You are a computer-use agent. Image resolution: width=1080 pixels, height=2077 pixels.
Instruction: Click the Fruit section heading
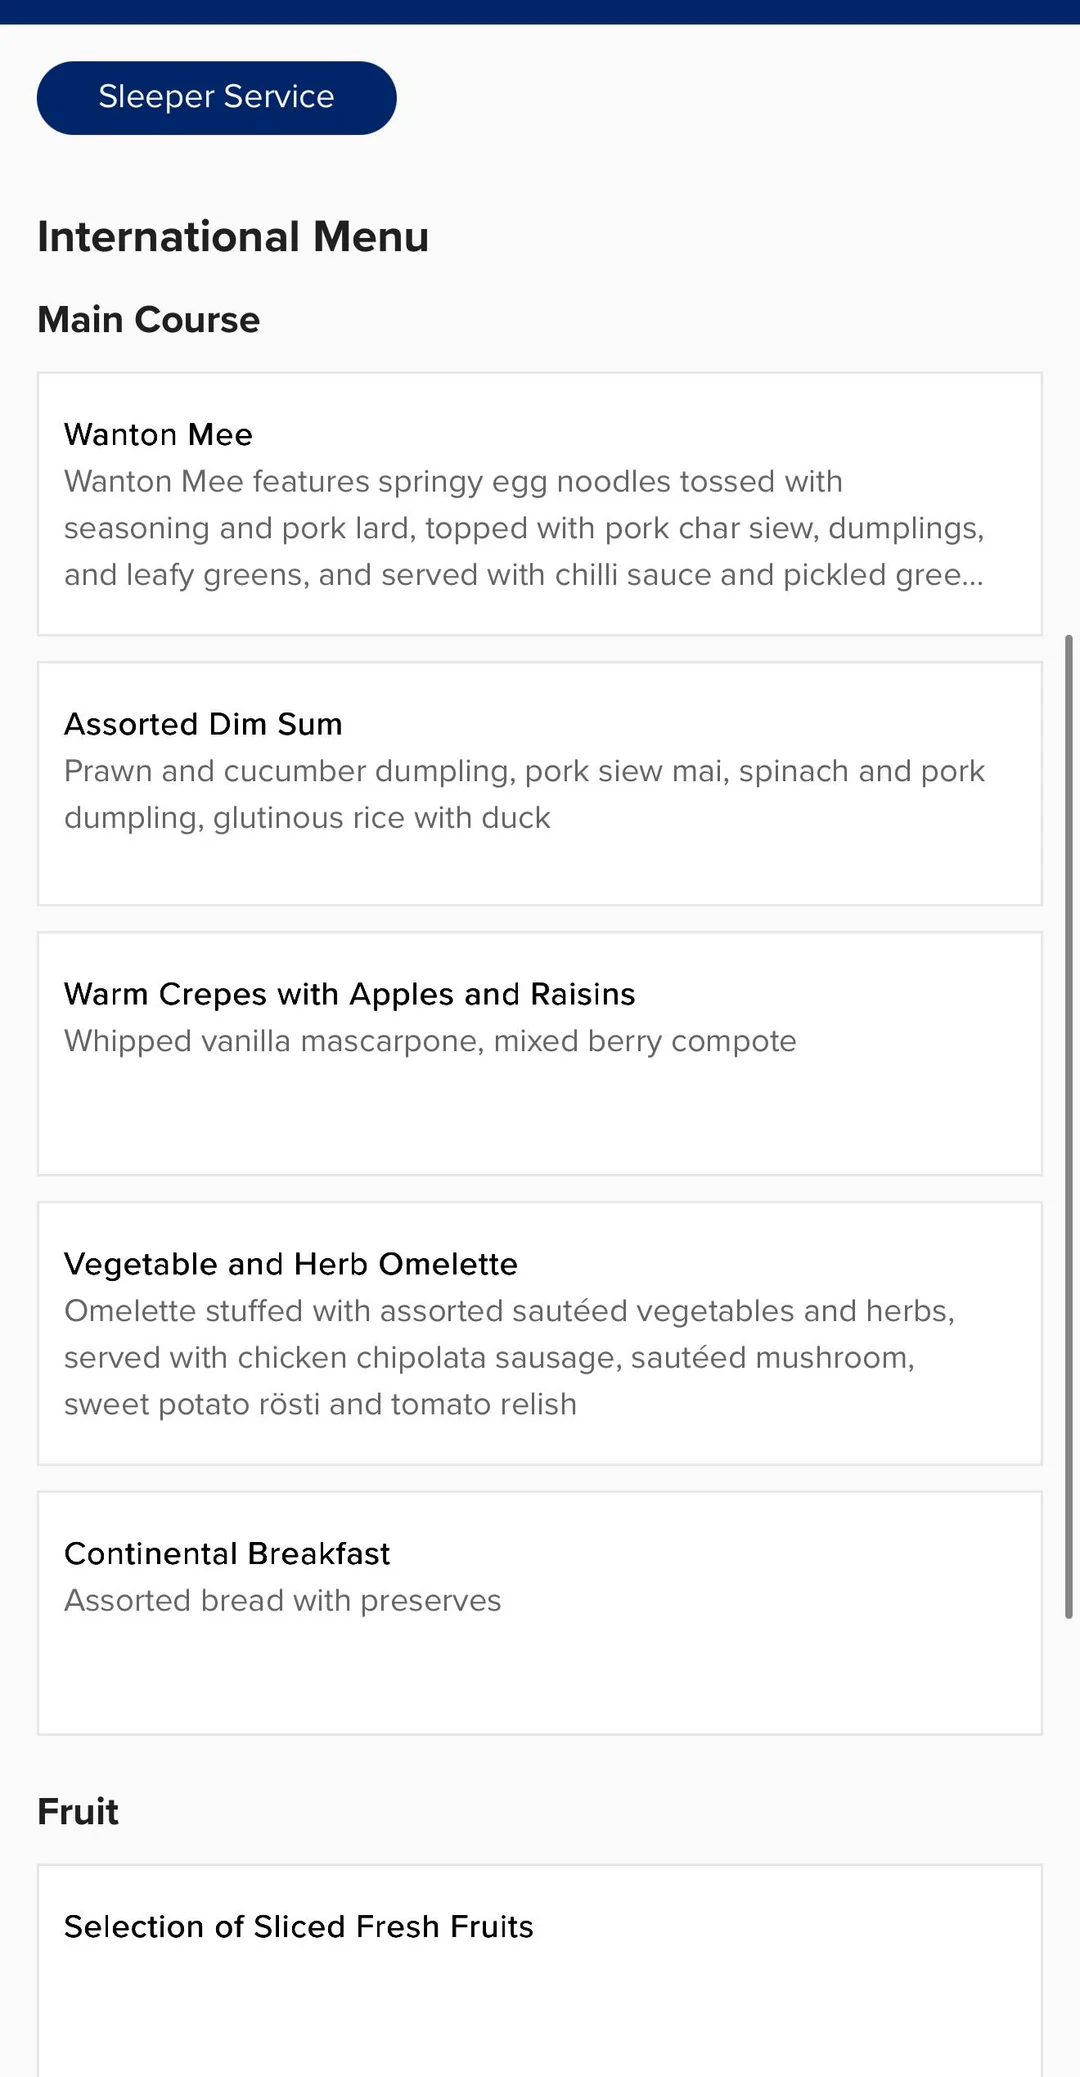pyautogui.click(x=78, y=1811)
